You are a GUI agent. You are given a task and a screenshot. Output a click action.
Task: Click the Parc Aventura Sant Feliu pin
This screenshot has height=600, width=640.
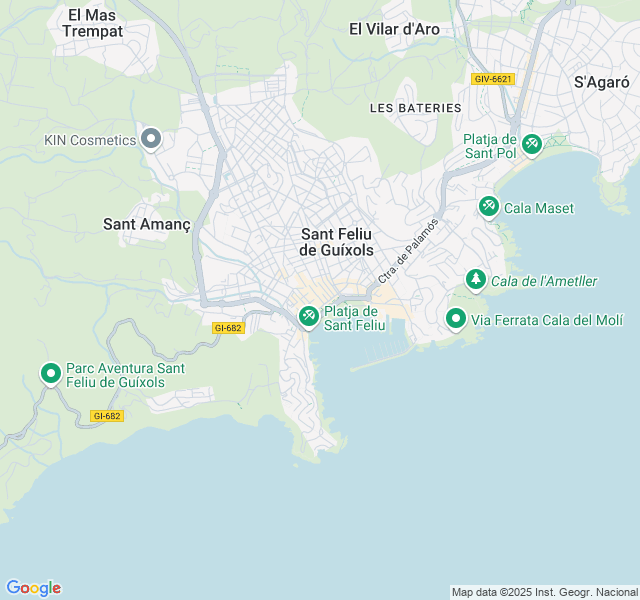pyautogui.click(x=51, y=374)
